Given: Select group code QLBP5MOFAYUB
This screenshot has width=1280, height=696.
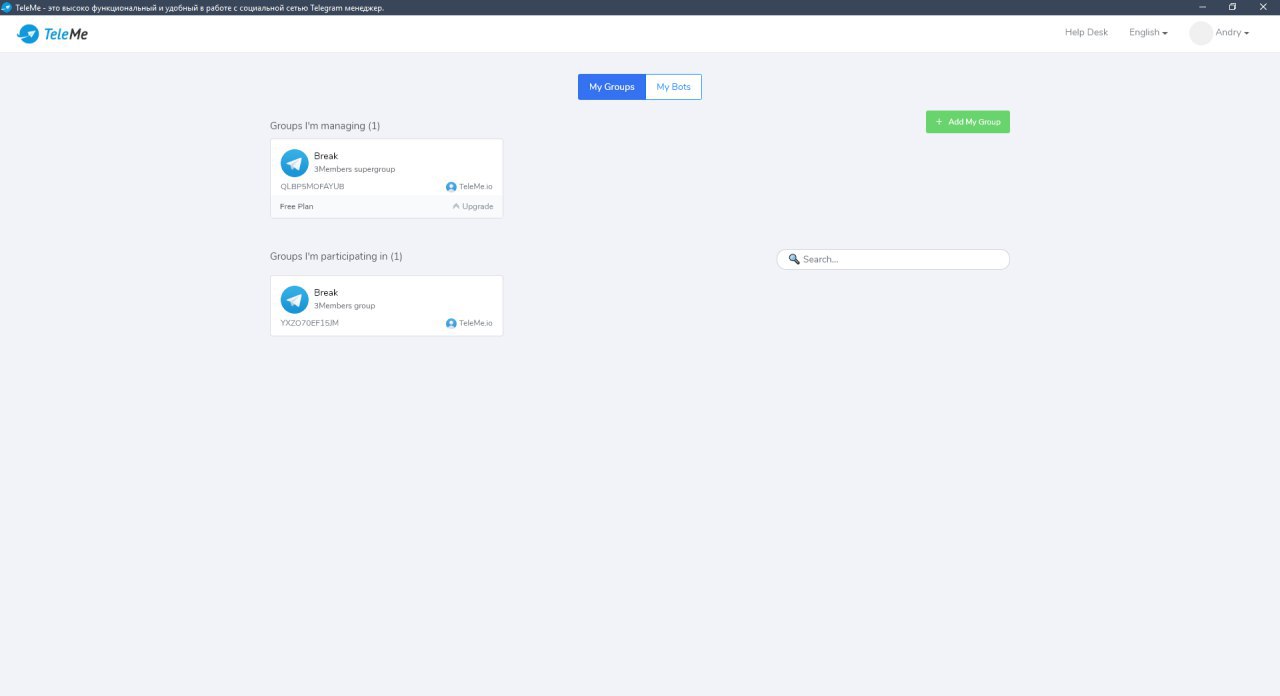Looking at the screenshot, I should point(312,187).
